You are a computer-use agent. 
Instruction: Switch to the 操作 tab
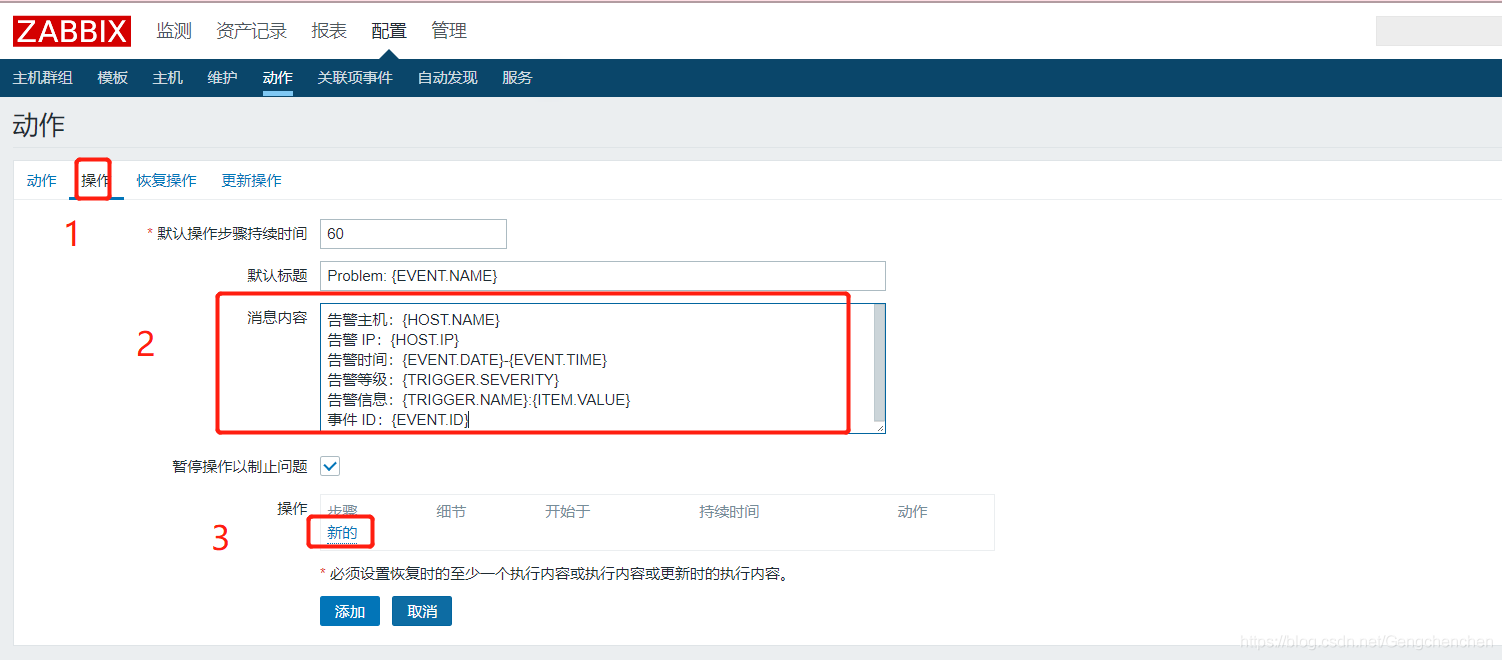(97, 181)
